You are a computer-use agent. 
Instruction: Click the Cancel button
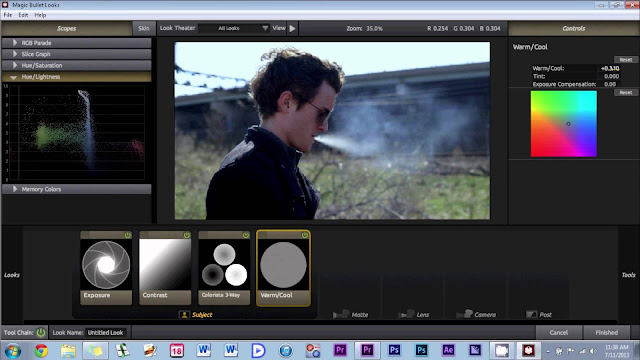point(559,333)
